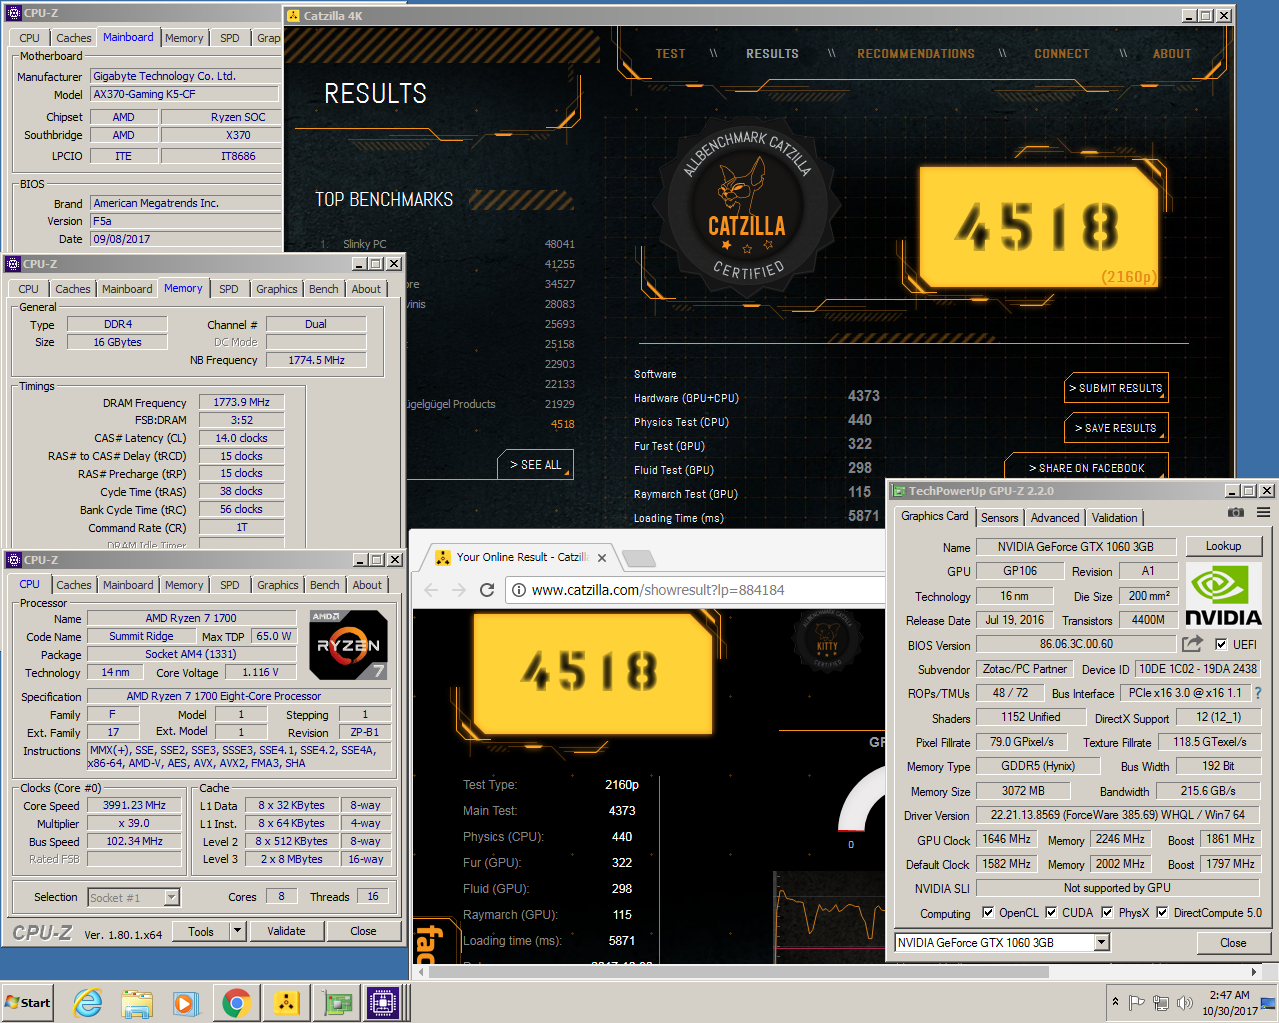Open File Explorer from the taskbar
Screen dimensions: 1279x1023
(137, 1002)
